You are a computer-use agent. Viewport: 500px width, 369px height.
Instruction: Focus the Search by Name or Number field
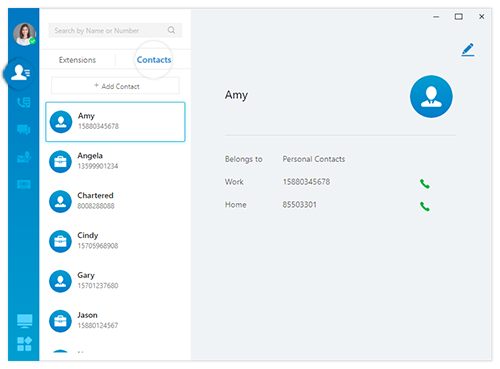(115, 30)
